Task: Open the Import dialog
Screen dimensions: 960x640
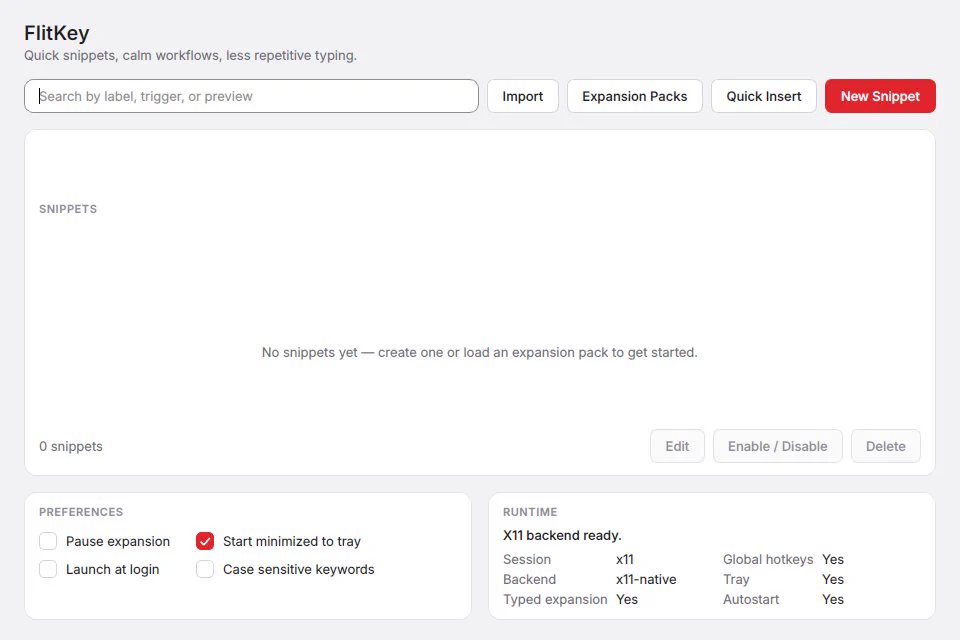Action: (523, 96)
